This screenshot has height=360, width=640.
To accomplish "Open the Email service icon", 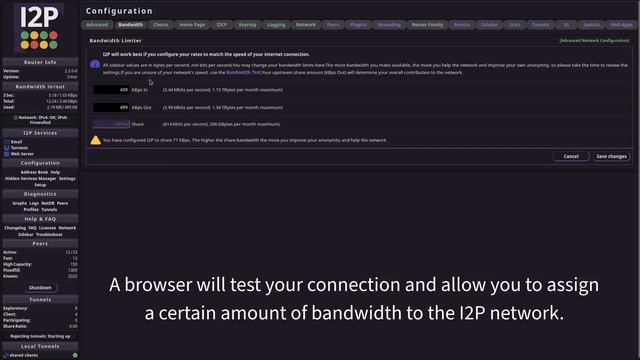I will [x=7, y=142].
